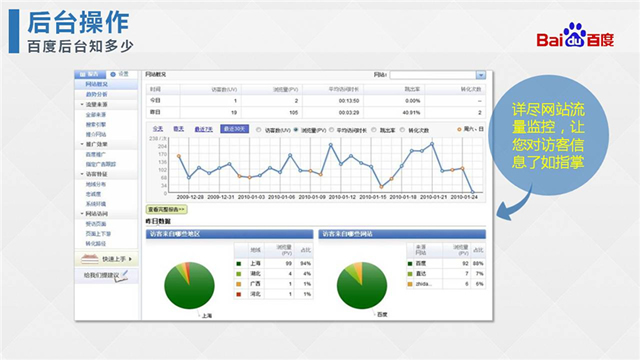640x360 pixels.
Task: Click the 快速上手 book icon
Action: click(90, 259)
